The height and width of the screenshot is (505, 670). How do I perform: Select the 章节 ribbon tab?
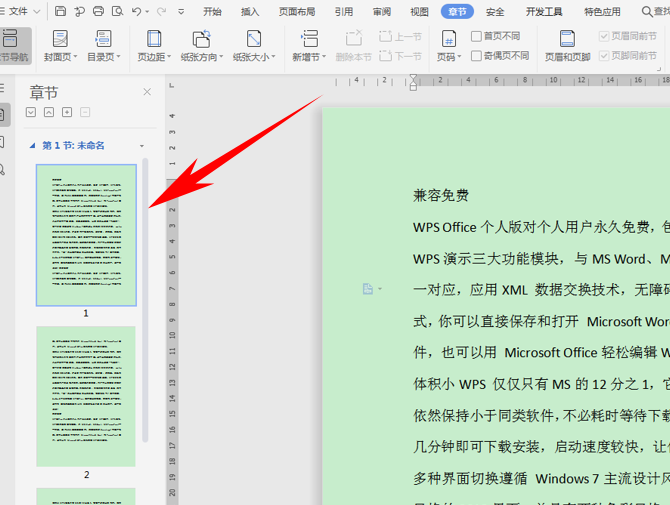click(x=457, y=12)
